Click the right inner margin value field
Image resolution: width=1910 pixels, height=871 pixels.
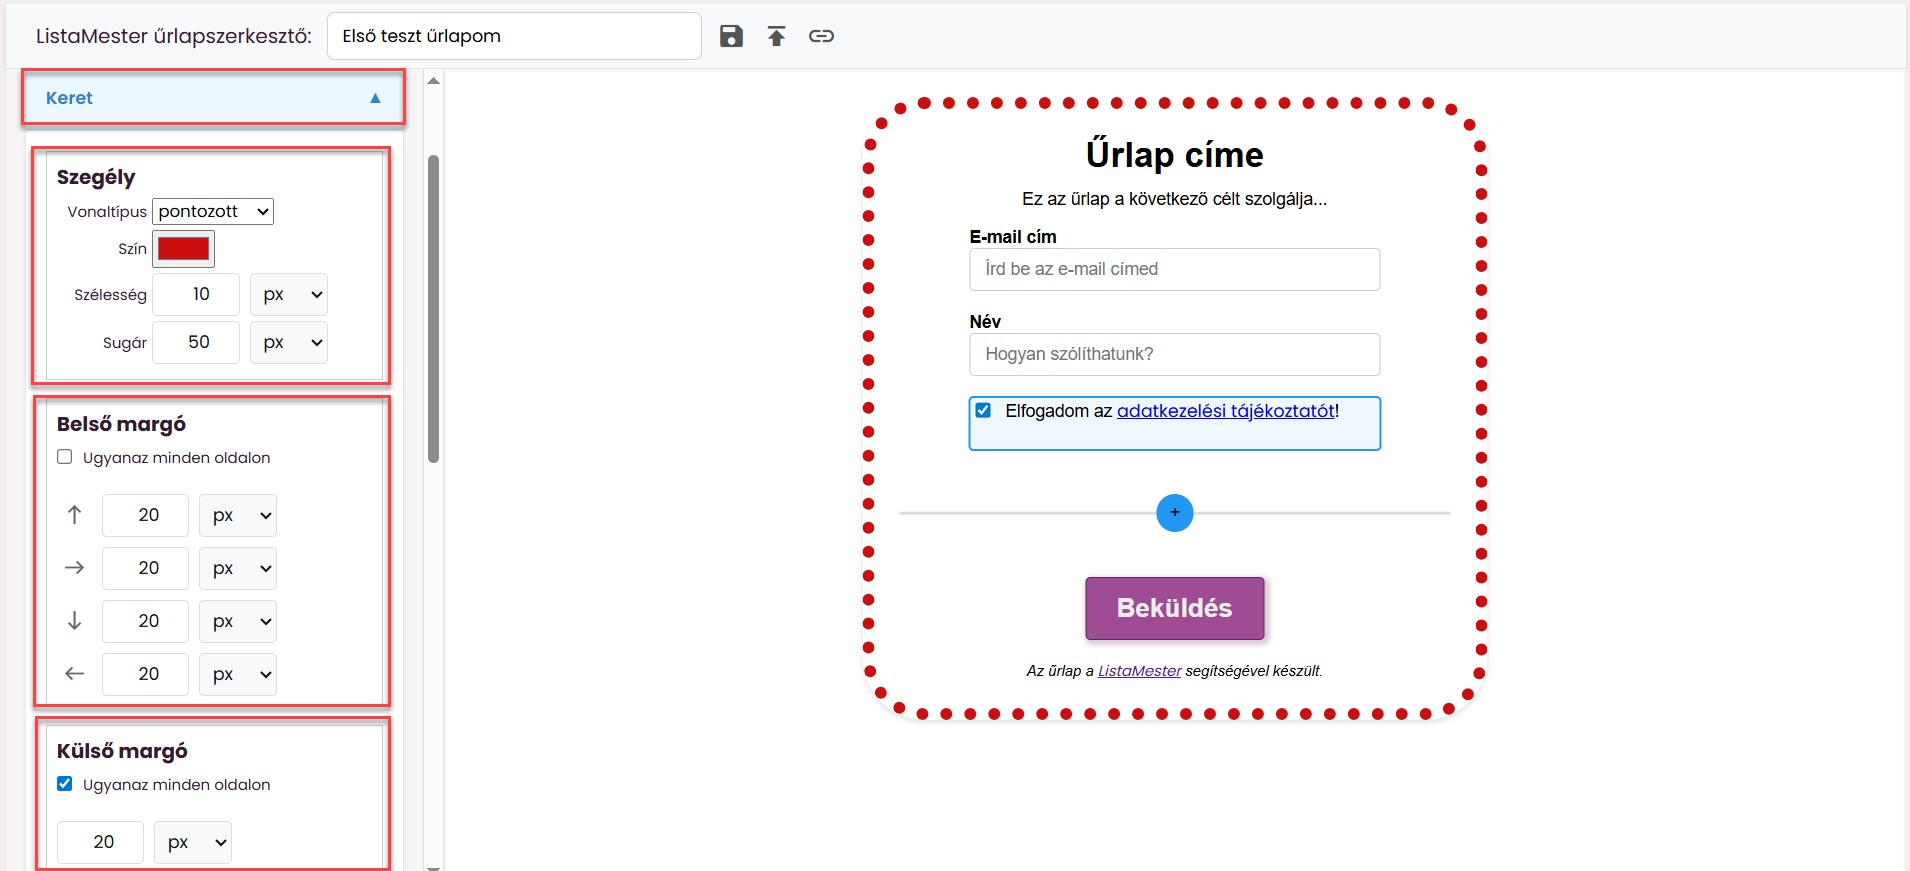point(145,568)
